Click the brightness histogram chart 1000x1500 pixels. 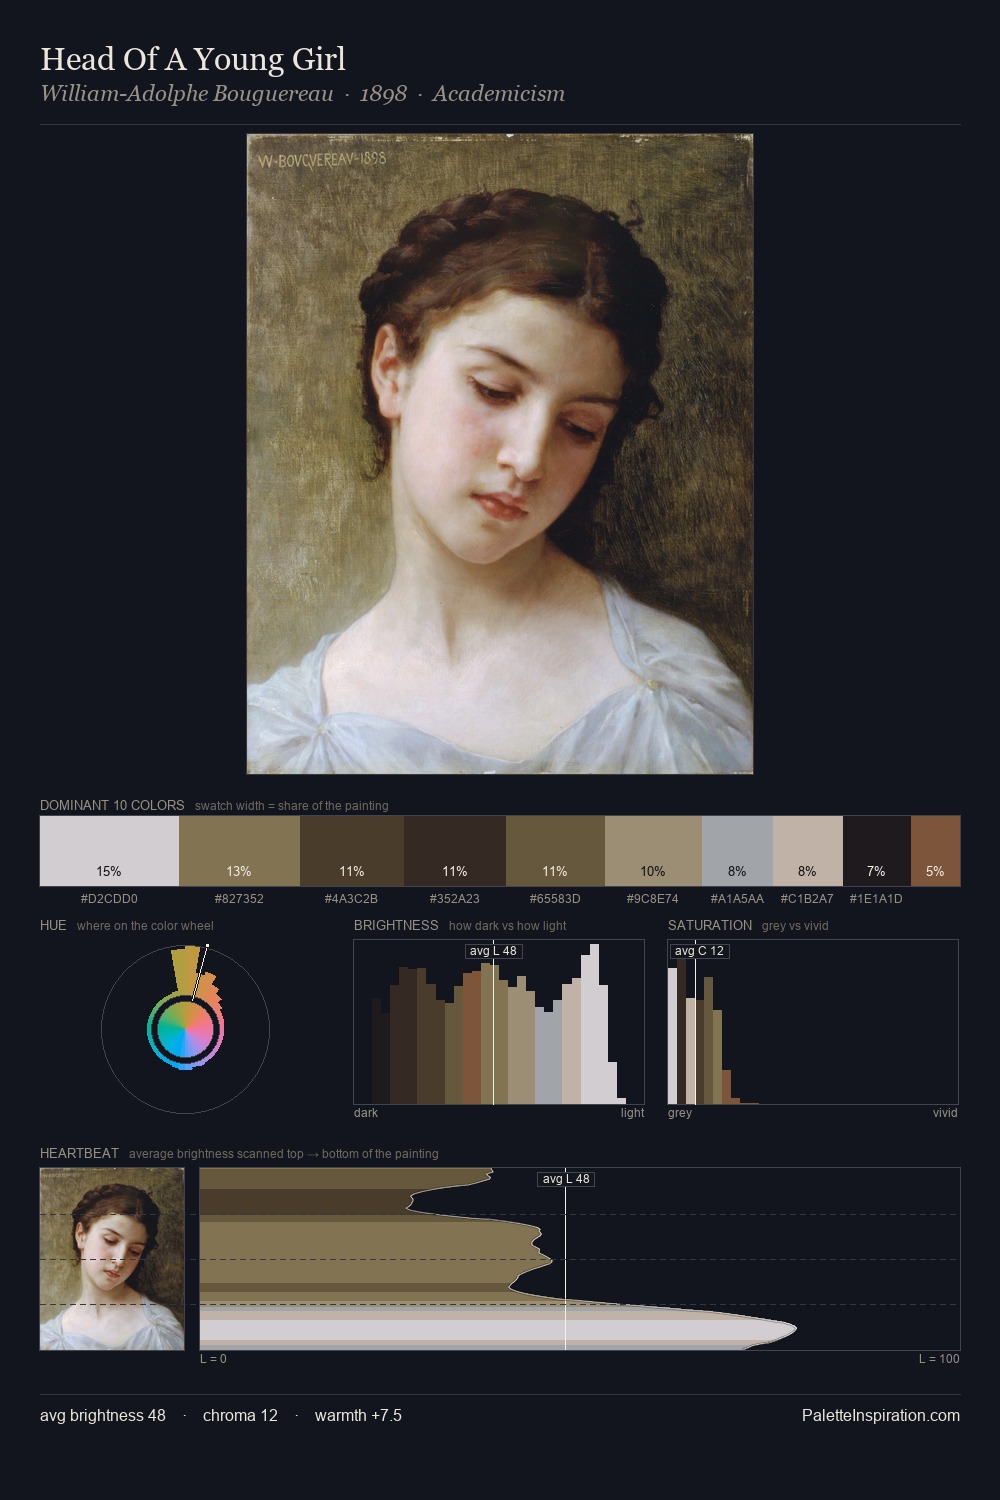pos(499,1022)
